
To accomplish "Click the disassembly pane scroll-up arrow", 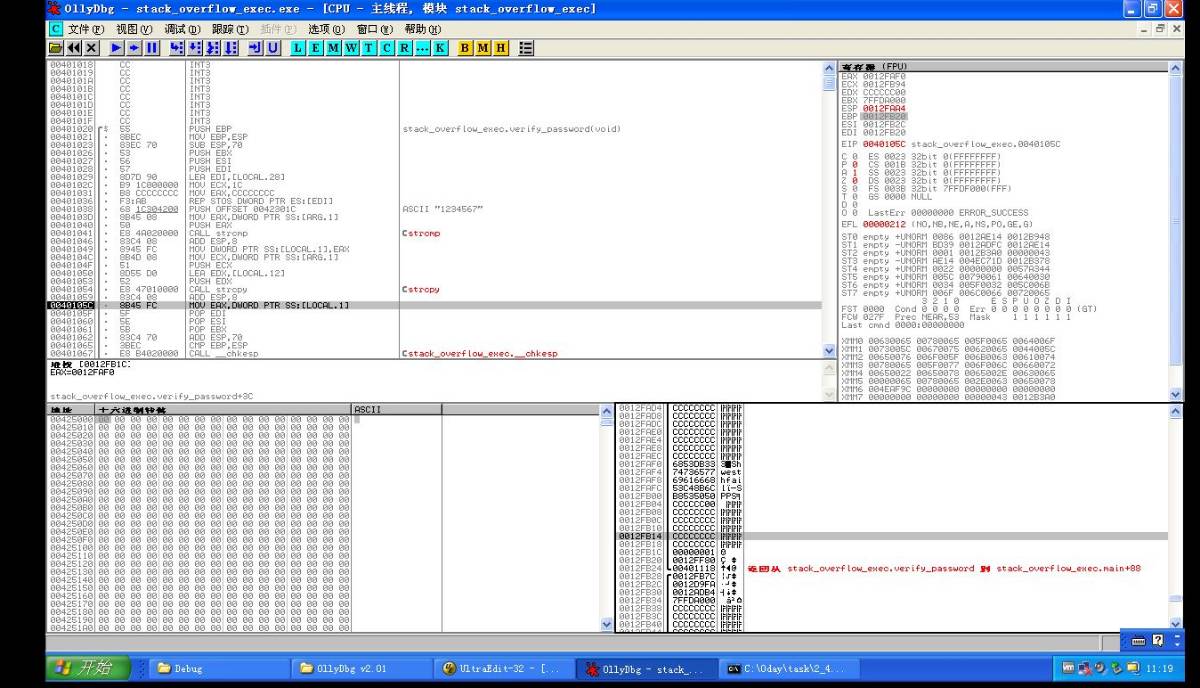I will (828, 68).
